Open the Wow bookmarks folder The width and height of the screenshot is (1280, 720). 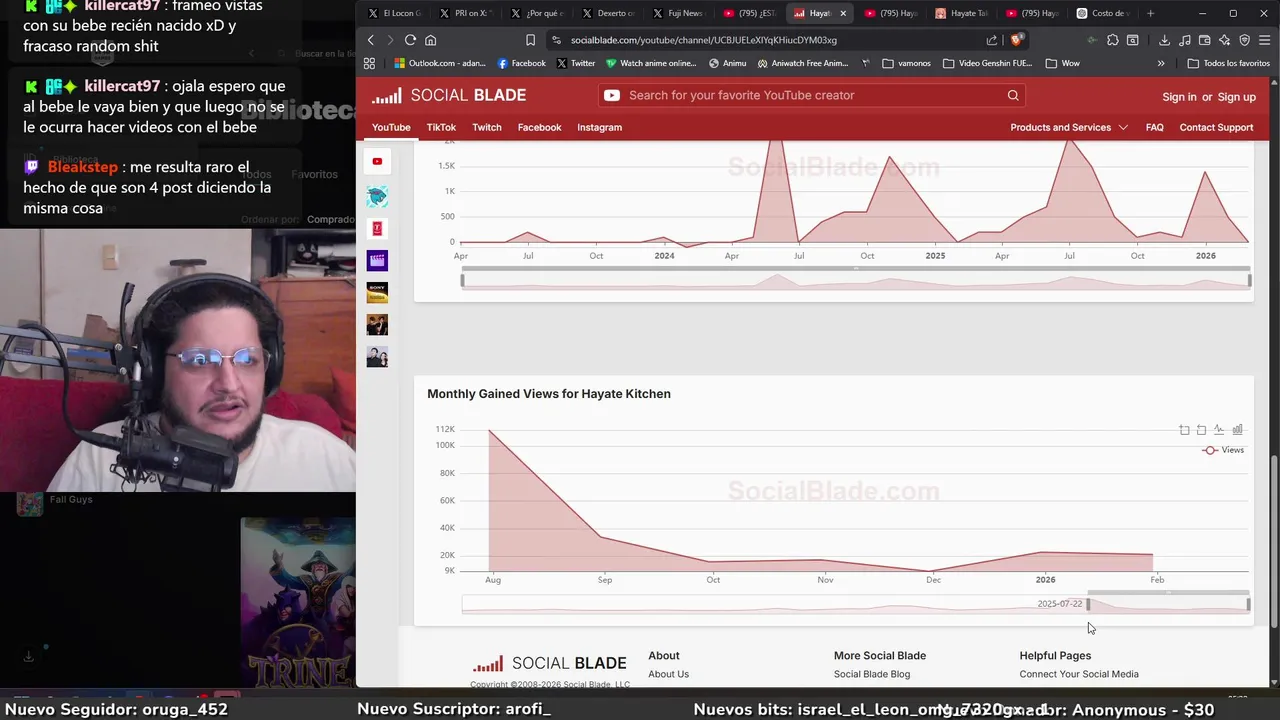coord(1062,63)
